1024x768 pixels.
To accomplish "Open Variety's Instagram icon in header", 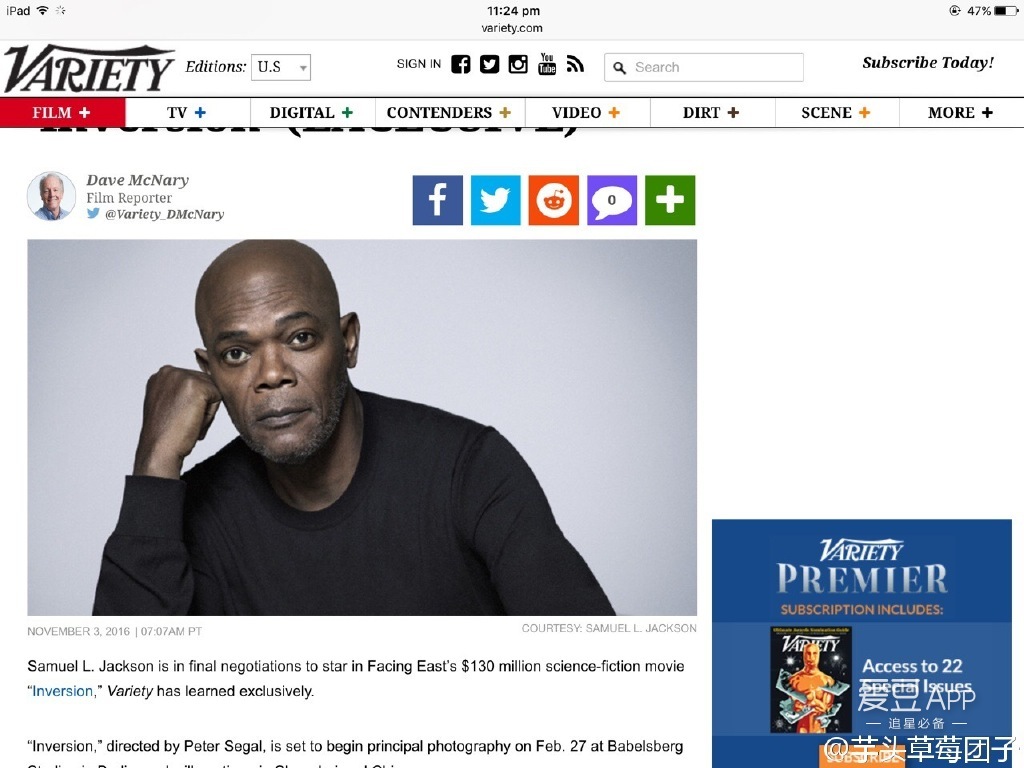I will click(x=518, y=64).
